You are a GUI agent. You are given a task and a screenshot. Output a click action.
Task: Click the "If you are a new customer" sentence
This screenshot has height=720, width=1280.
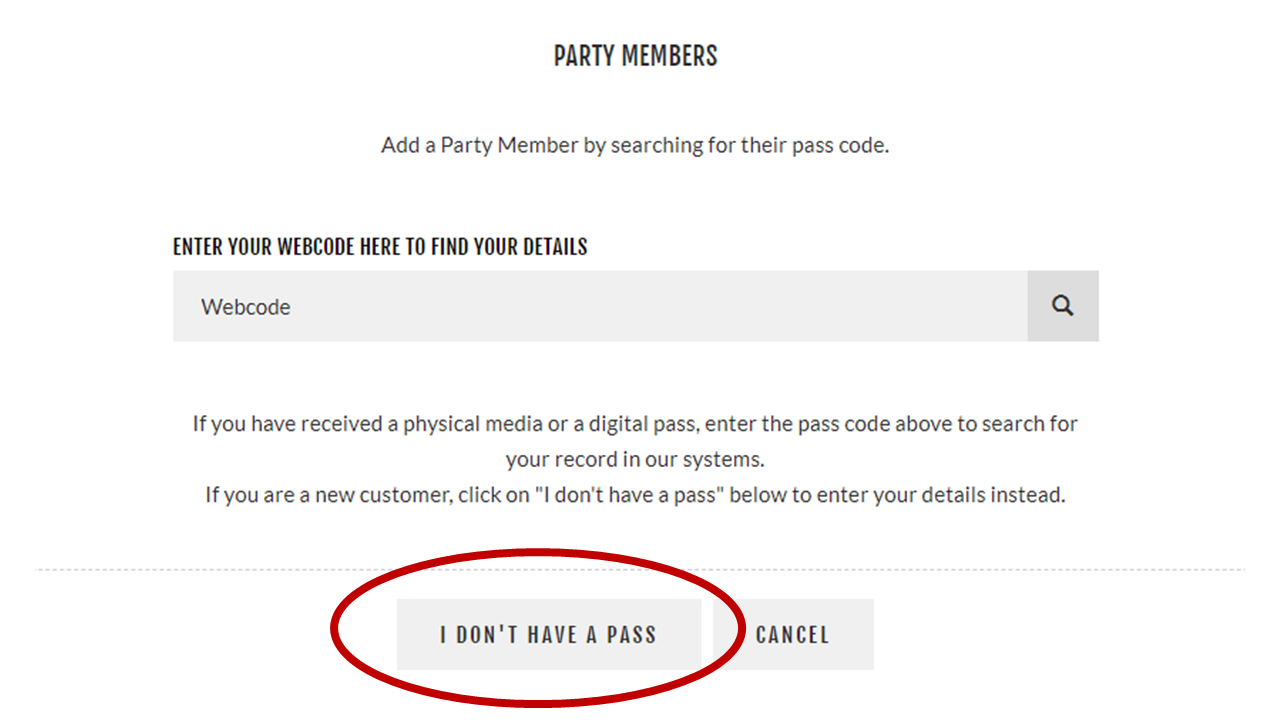coord(635,494)
